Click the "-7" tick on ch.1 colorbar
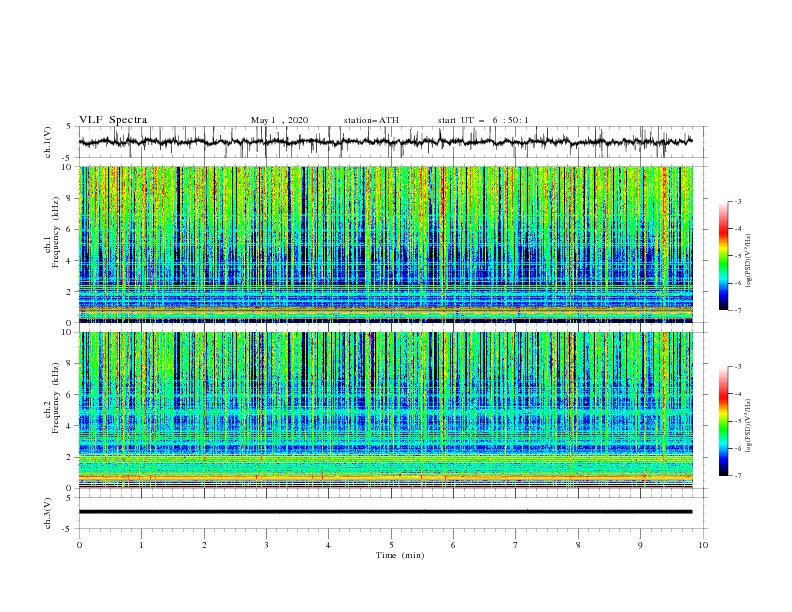Viewport: 792px width, 612px height. [737, 311]
